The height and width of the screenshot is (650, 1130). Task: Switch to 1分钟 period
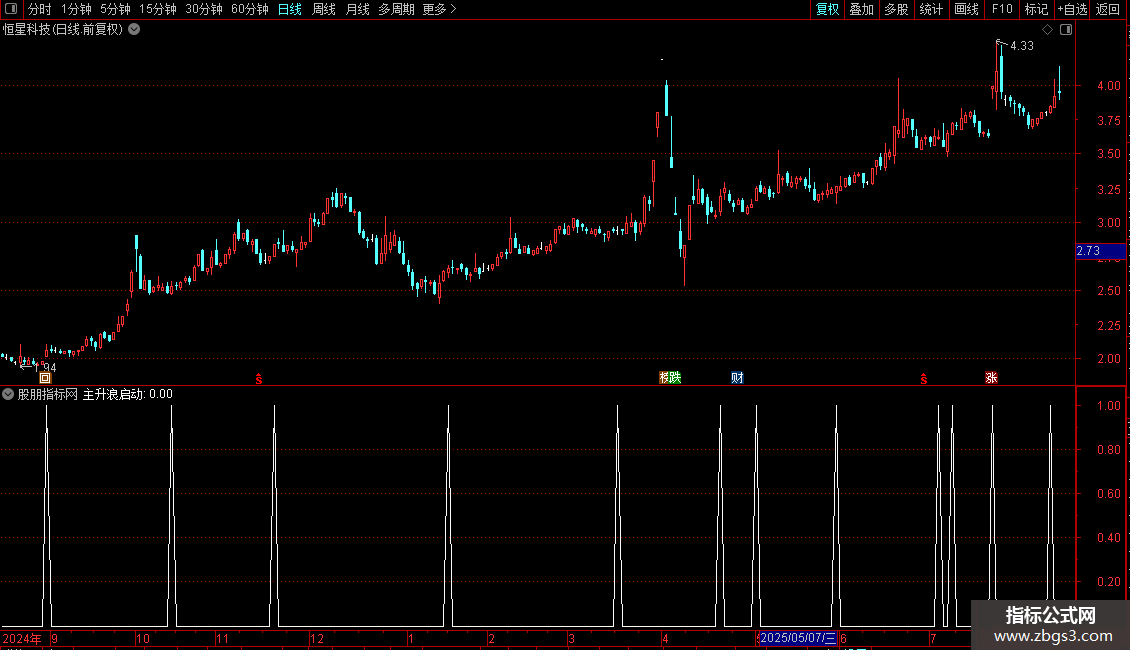point(76,9)
